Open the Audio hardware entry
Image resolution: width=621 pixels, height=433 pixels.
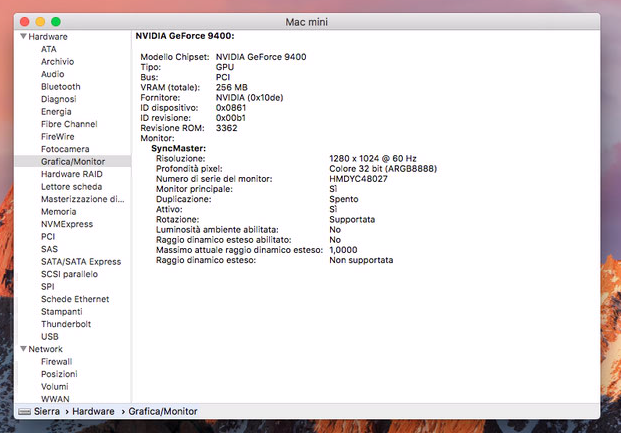[53, 74]
